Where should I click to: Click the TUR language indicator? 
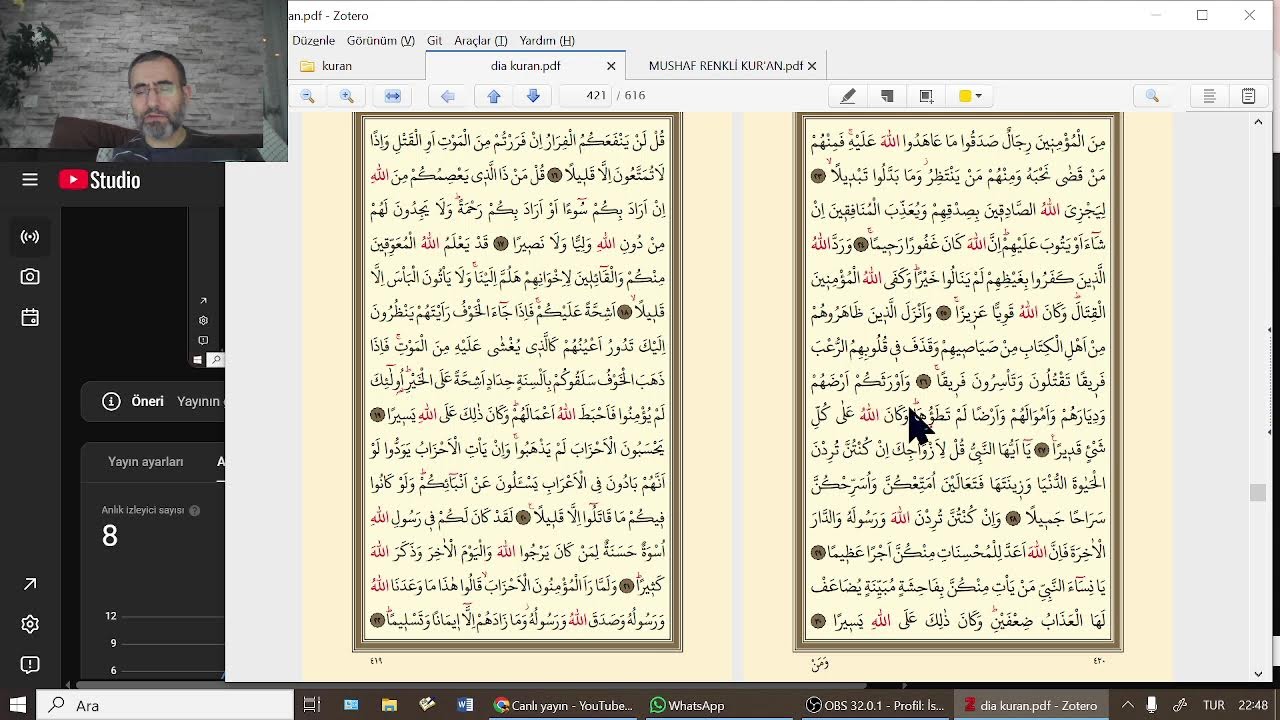click(1214, 705)
